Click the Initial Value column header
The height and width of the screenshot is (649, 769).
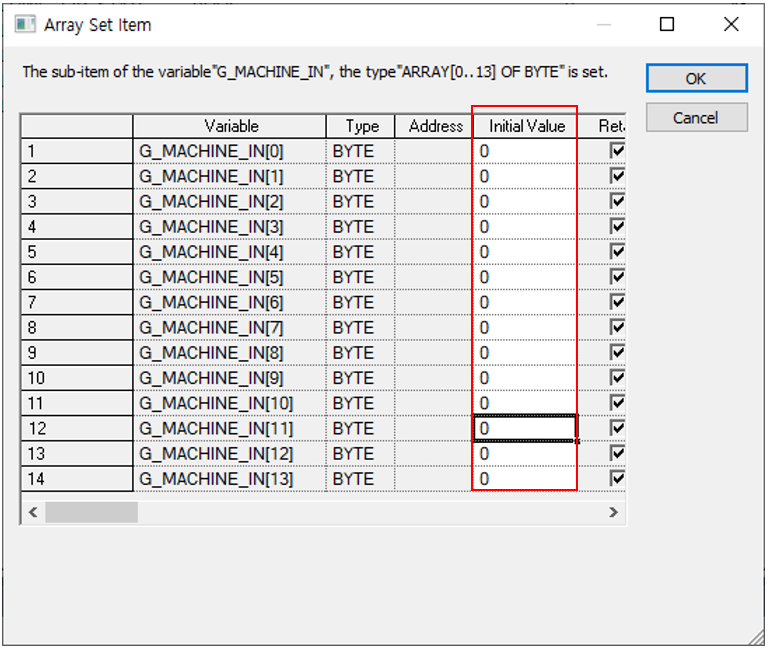click(526, 126)
